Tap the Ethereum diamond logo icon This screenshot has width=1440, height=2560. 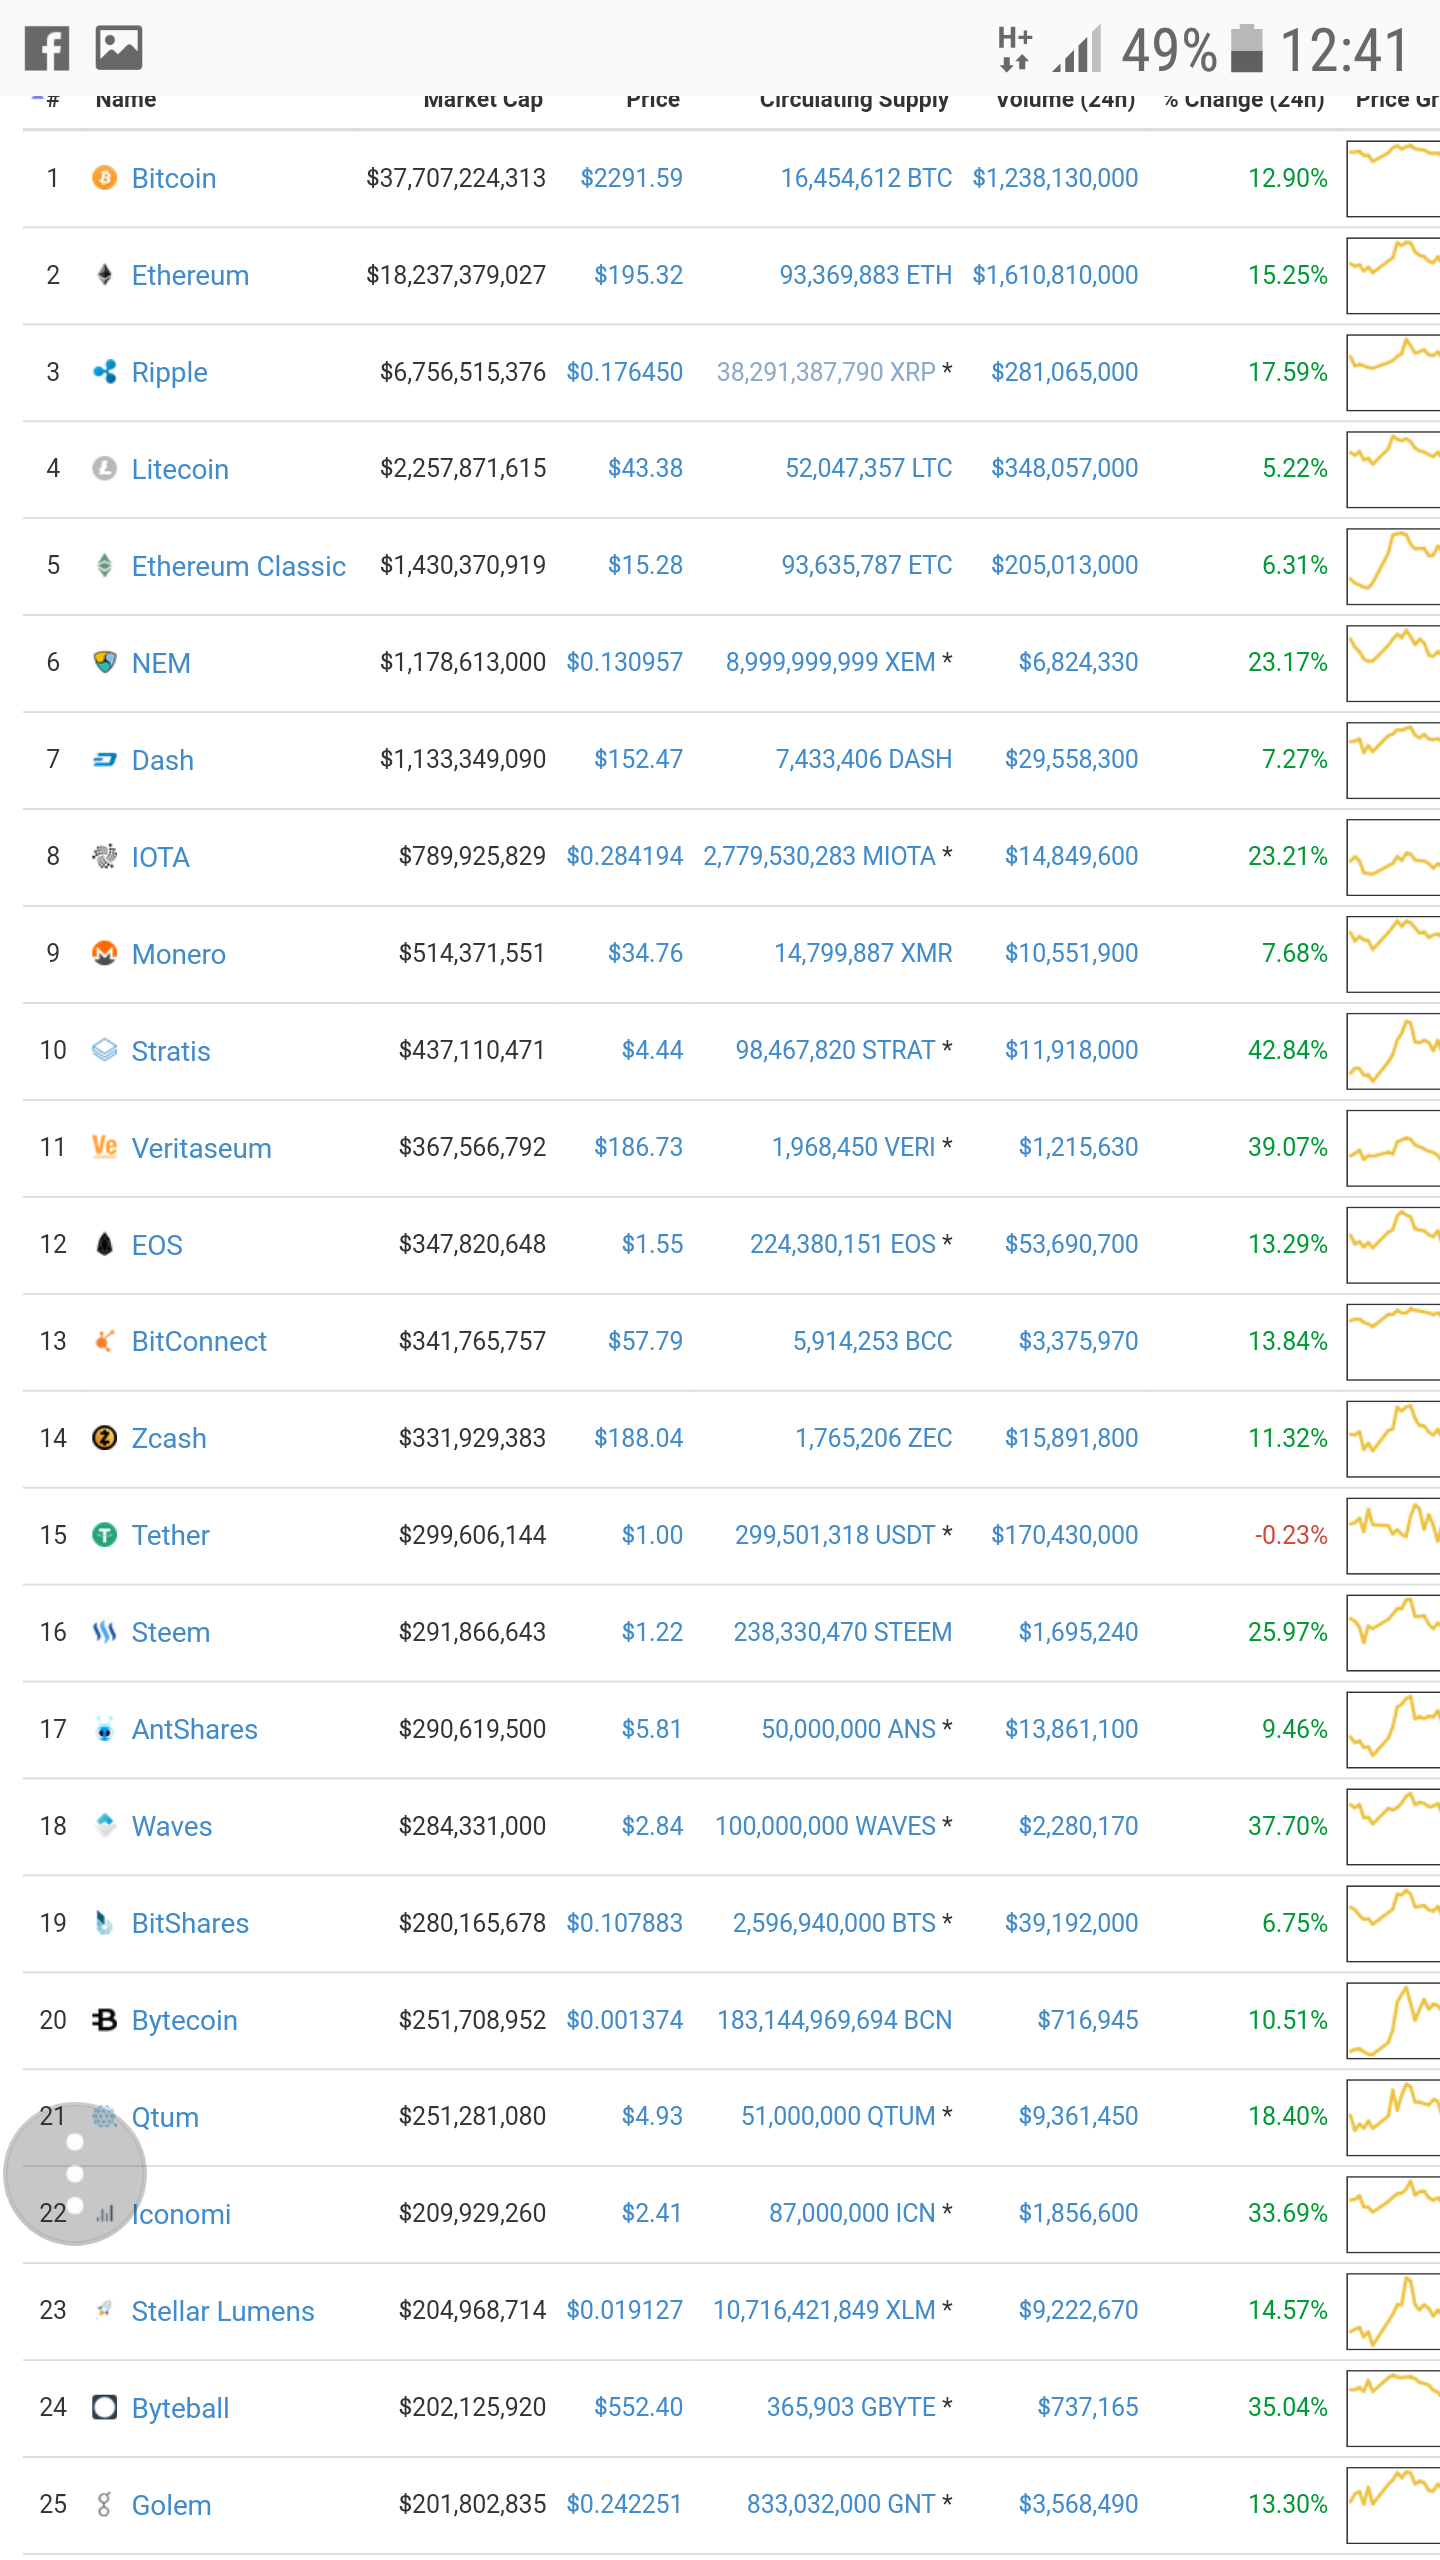pos(104,275)
